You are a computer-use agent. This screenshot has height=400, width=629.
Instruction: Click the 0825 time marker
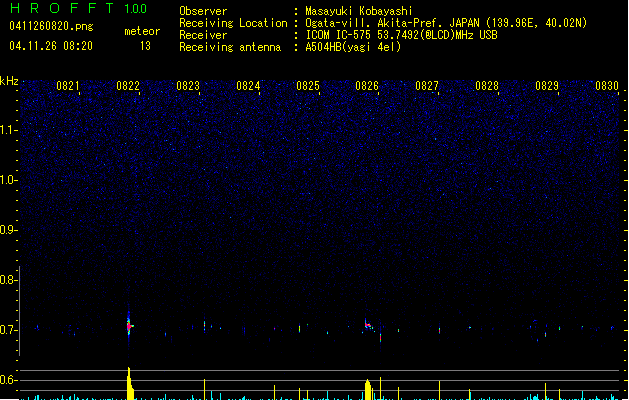tap(308, 86)
